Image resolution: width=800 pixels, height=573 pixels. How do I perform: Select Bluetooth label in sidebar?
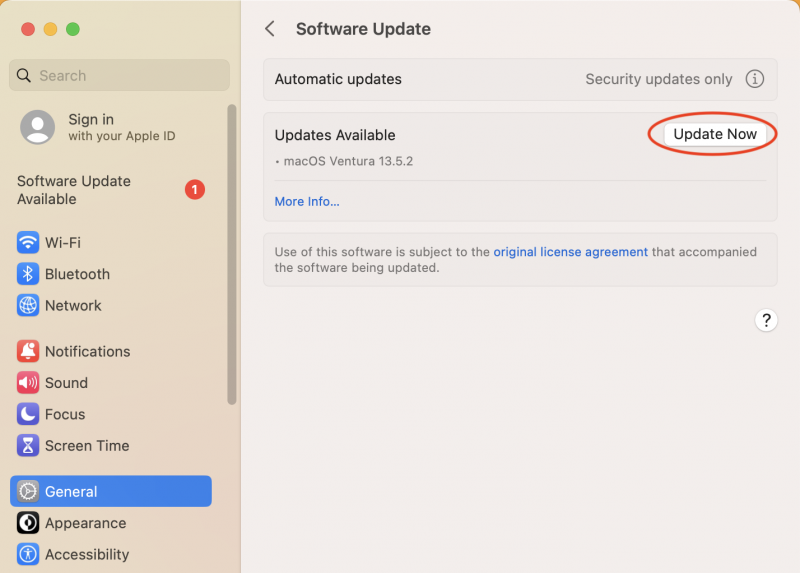coord(77,274)
